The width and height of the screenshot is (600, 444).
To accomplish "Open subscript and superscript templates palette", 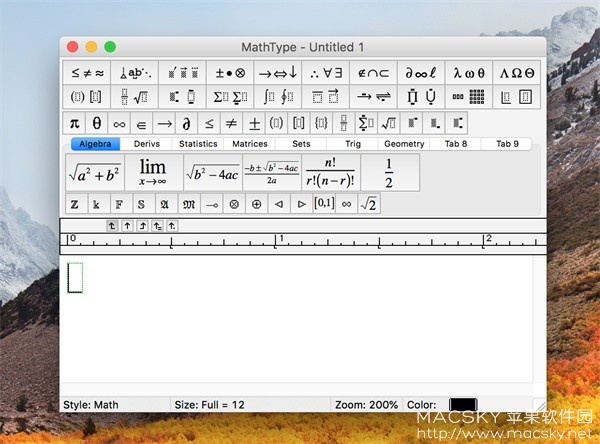I will pos(183,96).
